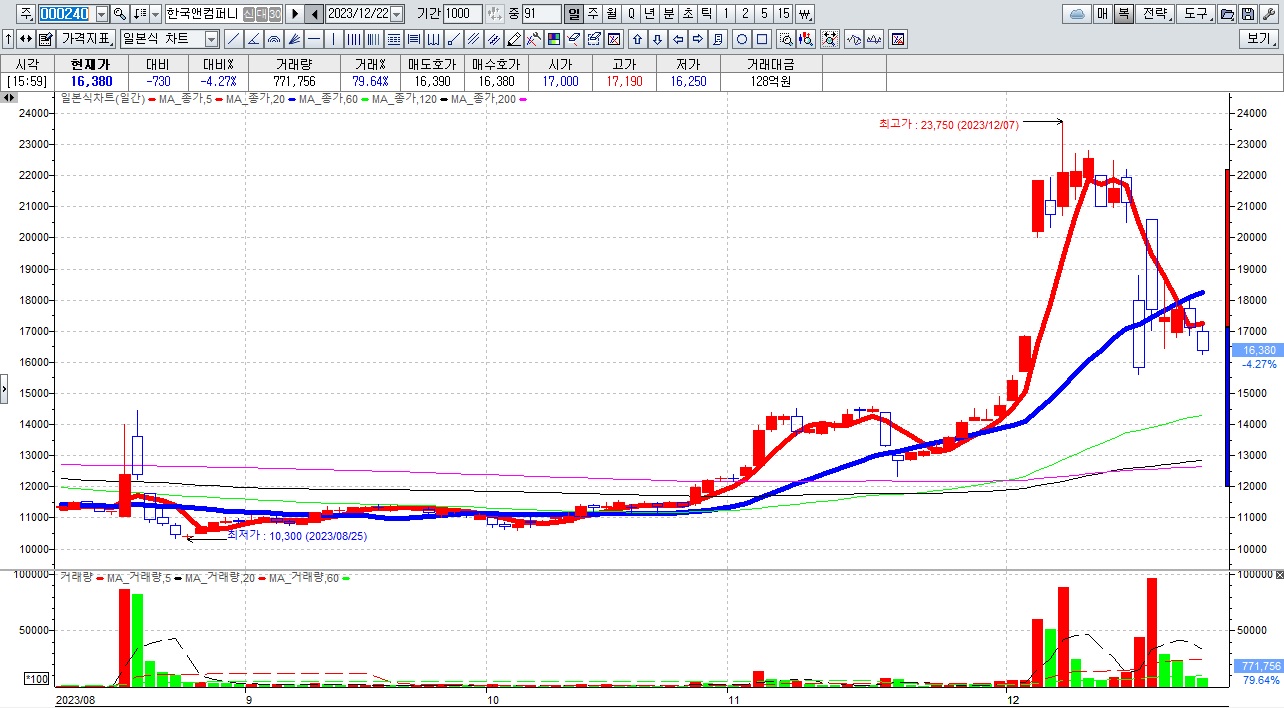Viewport: 1284px width, 708px height.
Task: Switch to the 년 yearly period
Action: coord(649,14)
